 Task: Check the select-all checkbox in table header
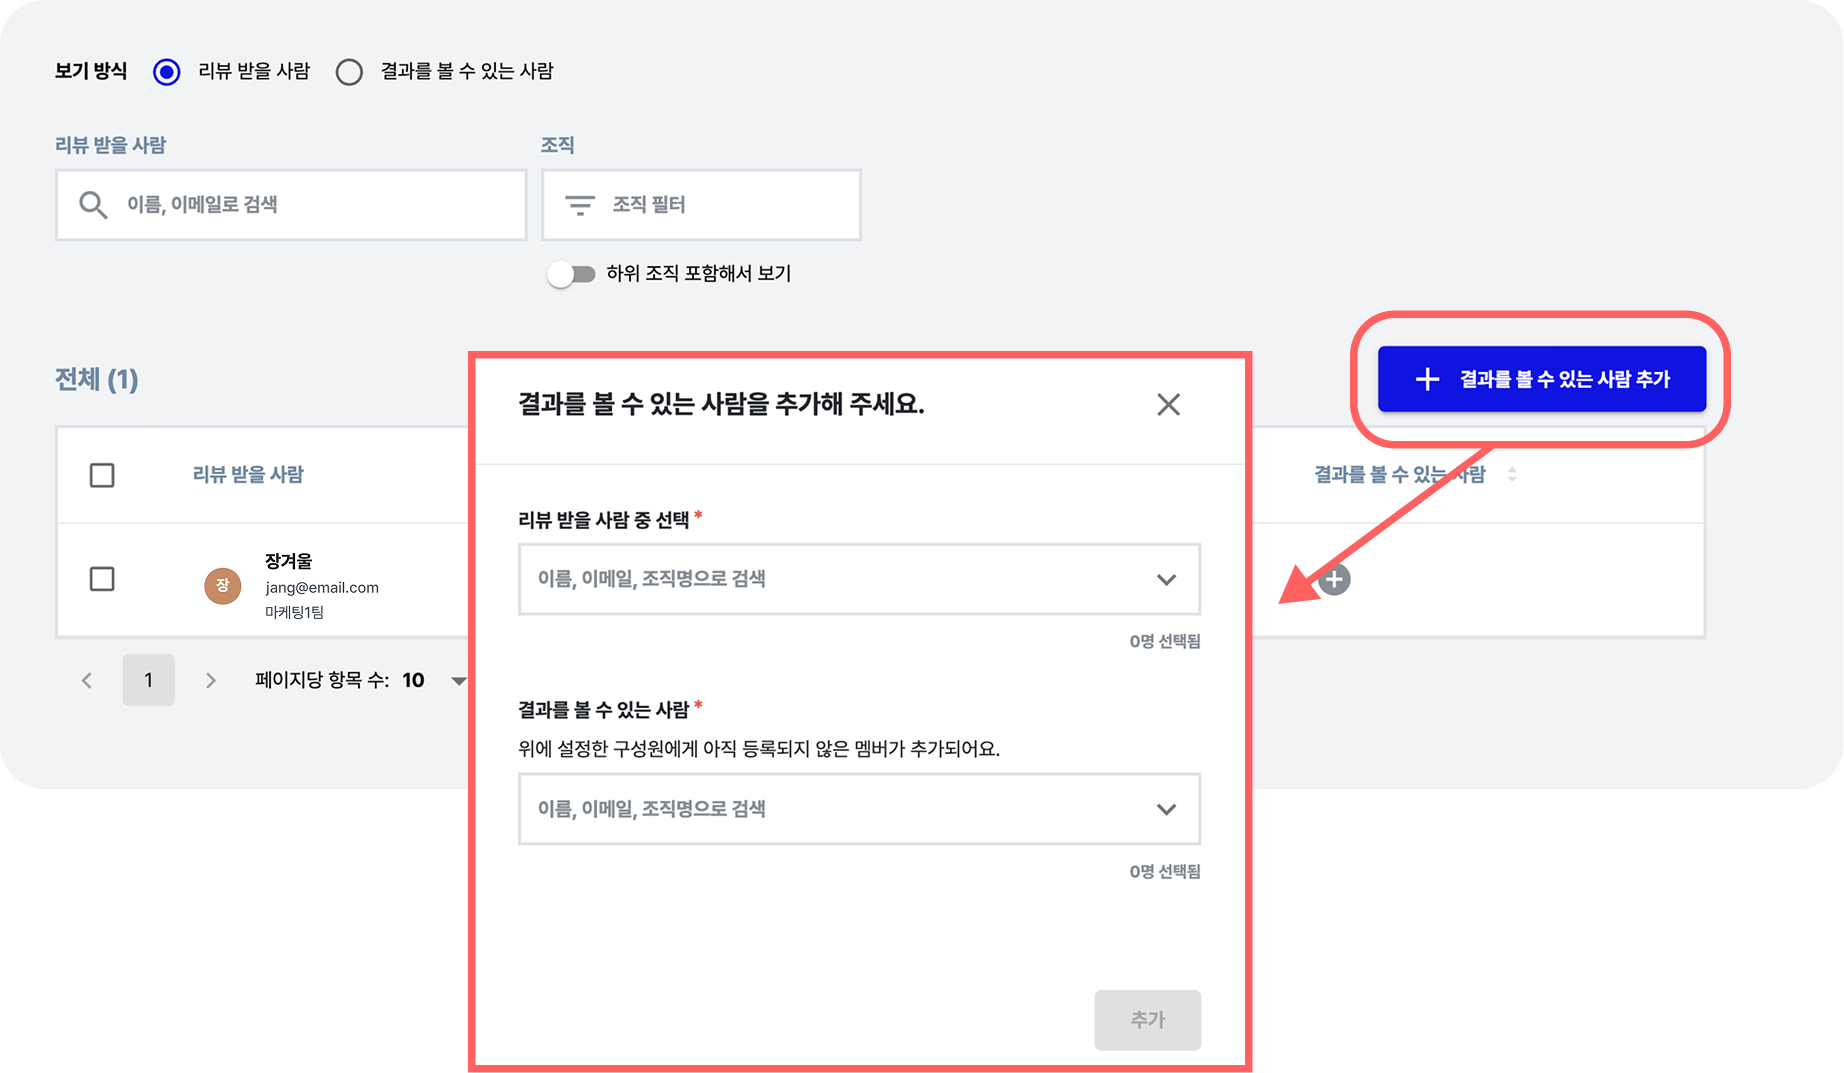[x=102, y=475]
